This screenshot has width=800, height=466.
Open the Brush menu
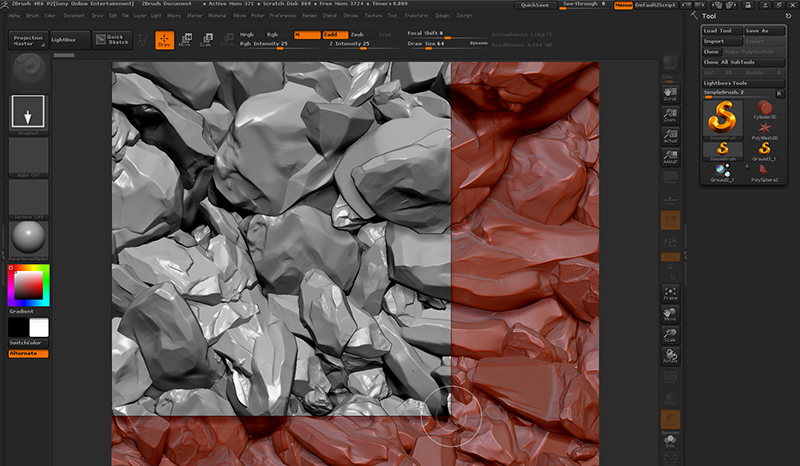(x=32, y=16)
